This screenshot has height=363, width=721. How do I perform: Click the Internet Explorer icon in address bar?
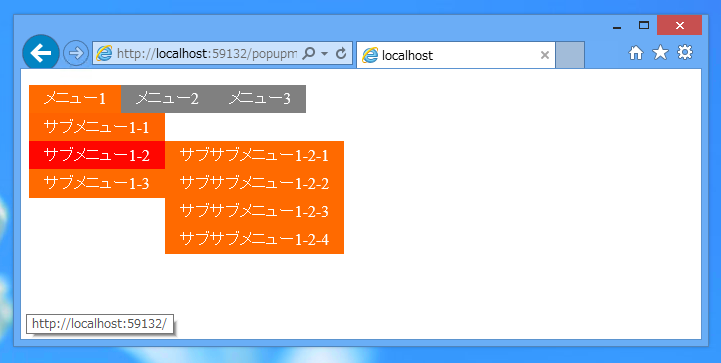(x=104, y=54)
